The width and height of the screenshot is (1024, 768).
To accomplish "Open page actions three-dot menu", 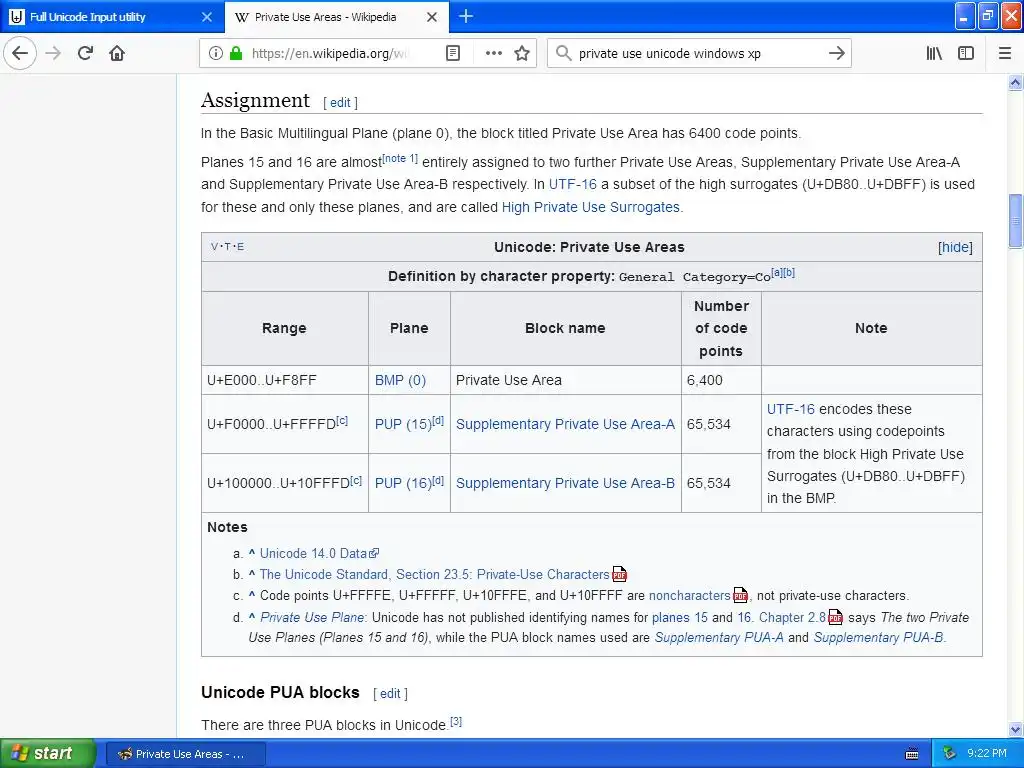I will pyautogui.click(x=494, y=54).
